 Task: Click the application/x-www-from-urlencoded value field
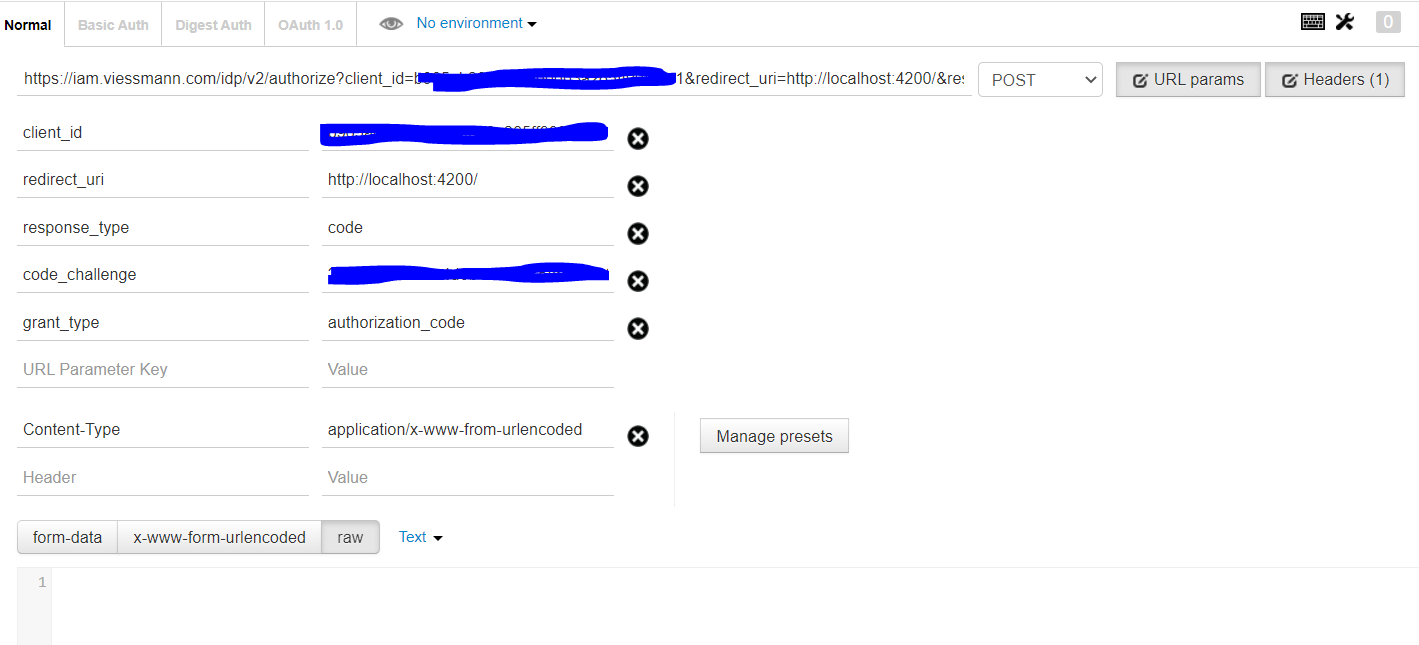point(468,430)
